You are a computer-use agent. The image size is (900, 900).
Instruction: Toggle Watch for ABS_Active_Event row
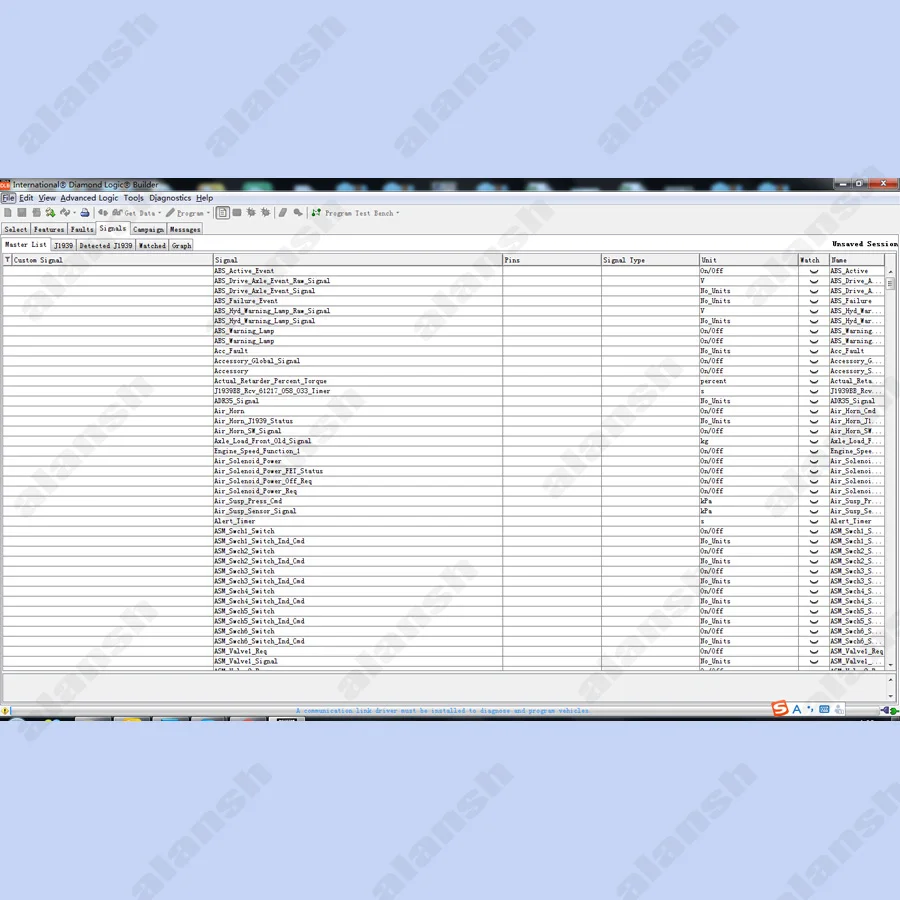point(814,271)
